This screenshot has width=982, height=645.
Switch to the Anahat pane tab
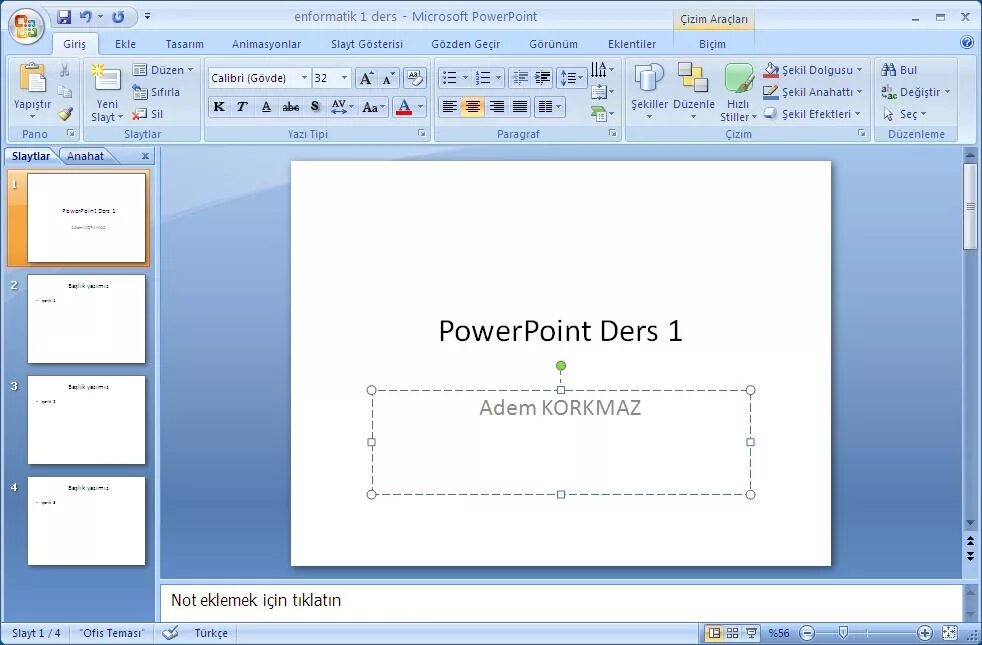coord(86,156)
